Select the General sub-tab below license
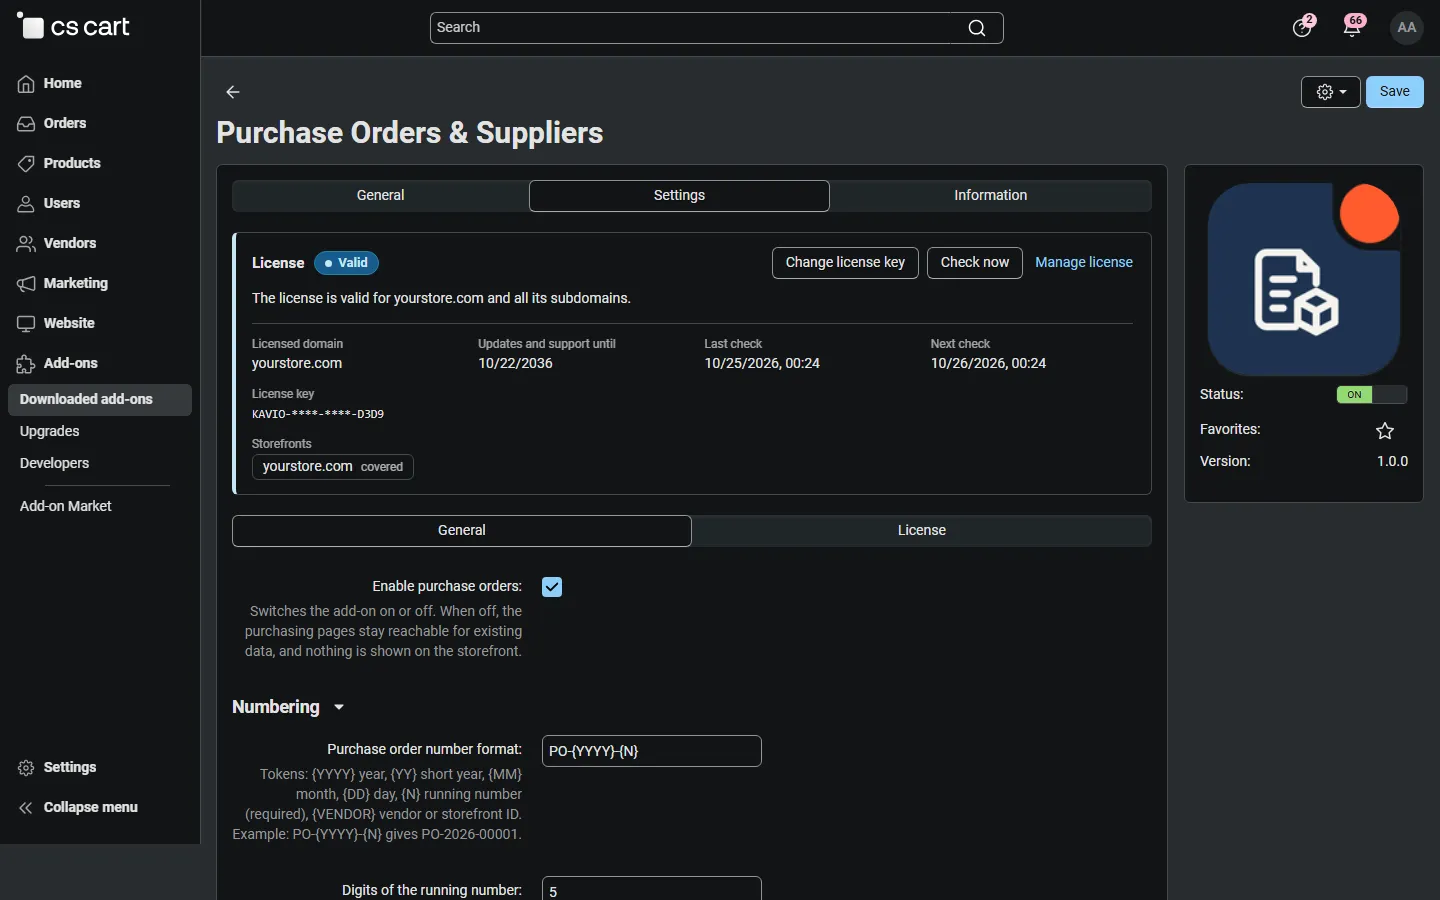The height and width of the screenshot is (900, 1440). [462, 531]
